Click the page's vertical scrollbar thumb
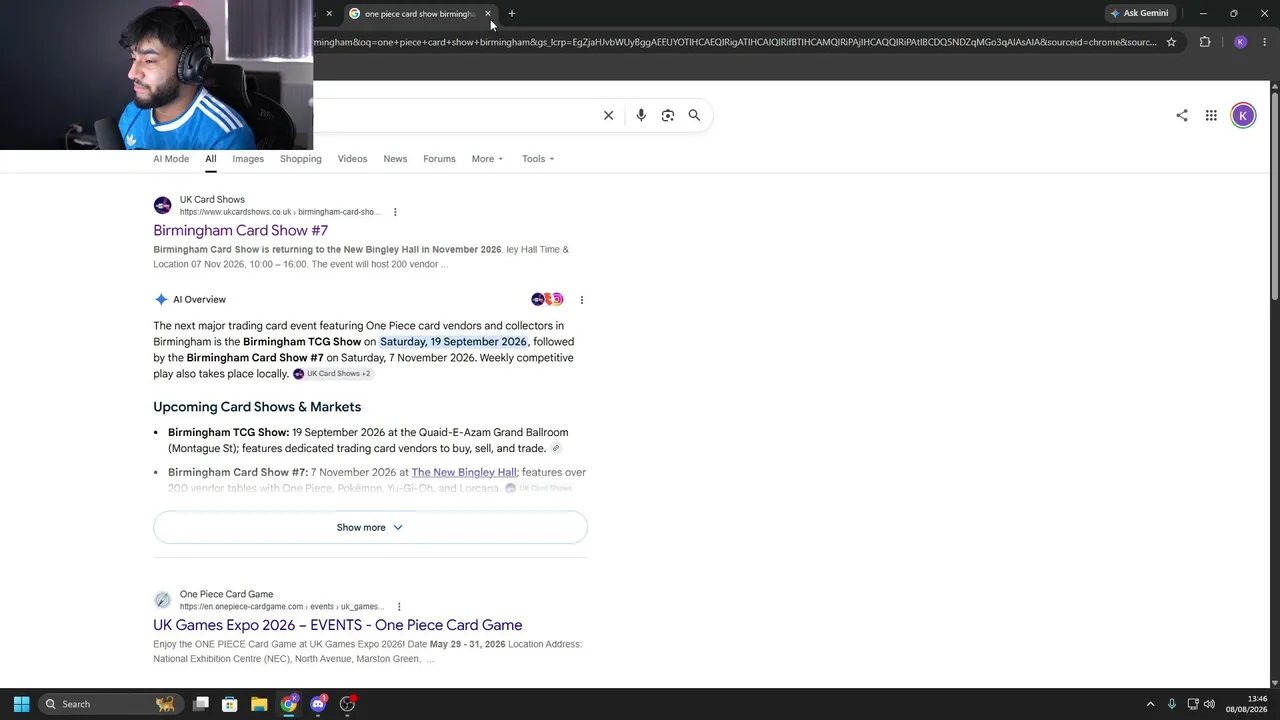Image resolution: width=1280 pixels, height=720 pixels. (x=1275, y=195)
